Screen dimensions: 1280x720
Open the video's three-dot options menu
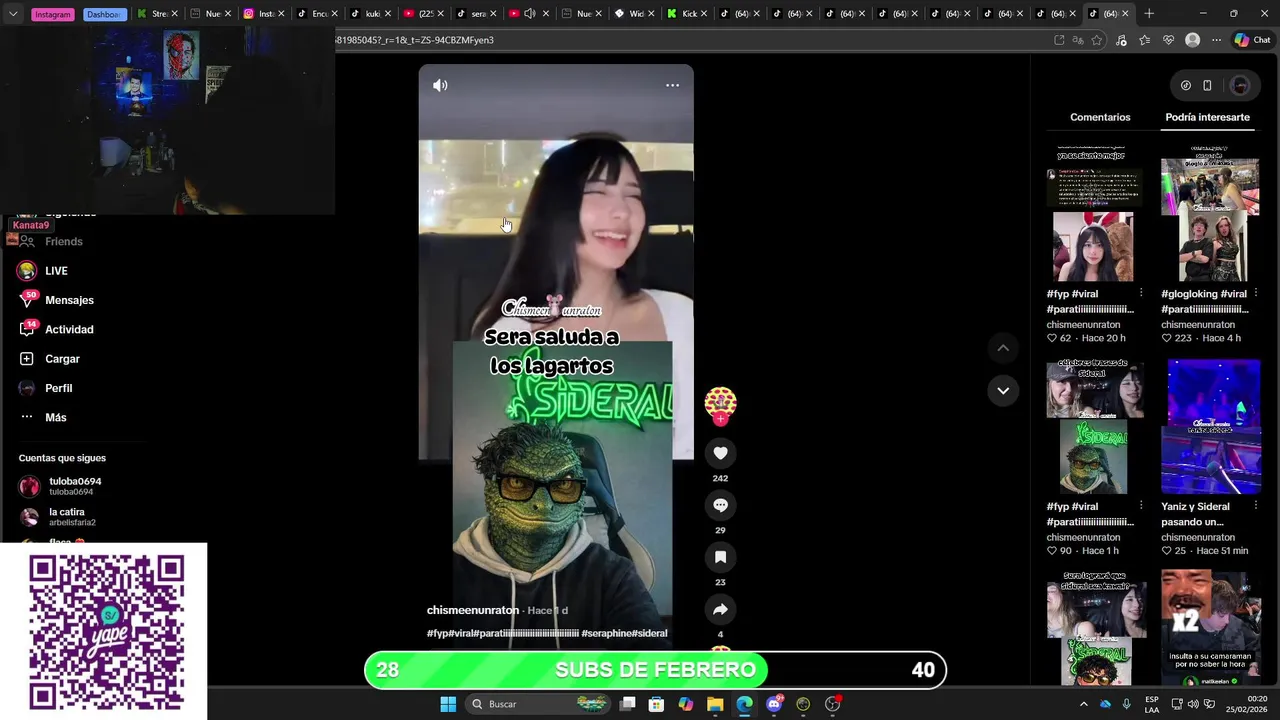tap(672, 85)
